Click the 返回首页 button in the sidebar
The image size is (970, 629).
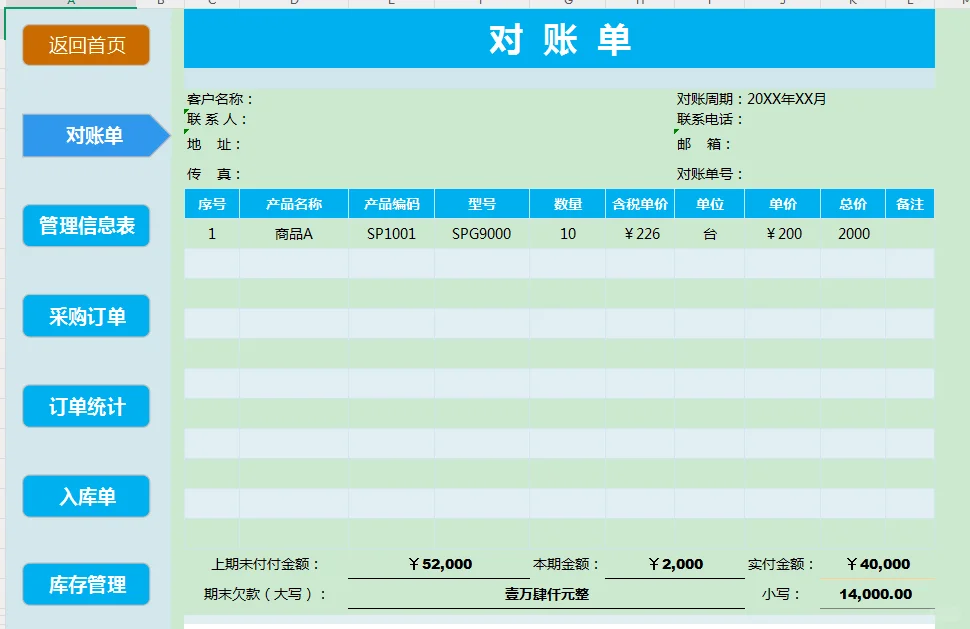pos(85,45)
